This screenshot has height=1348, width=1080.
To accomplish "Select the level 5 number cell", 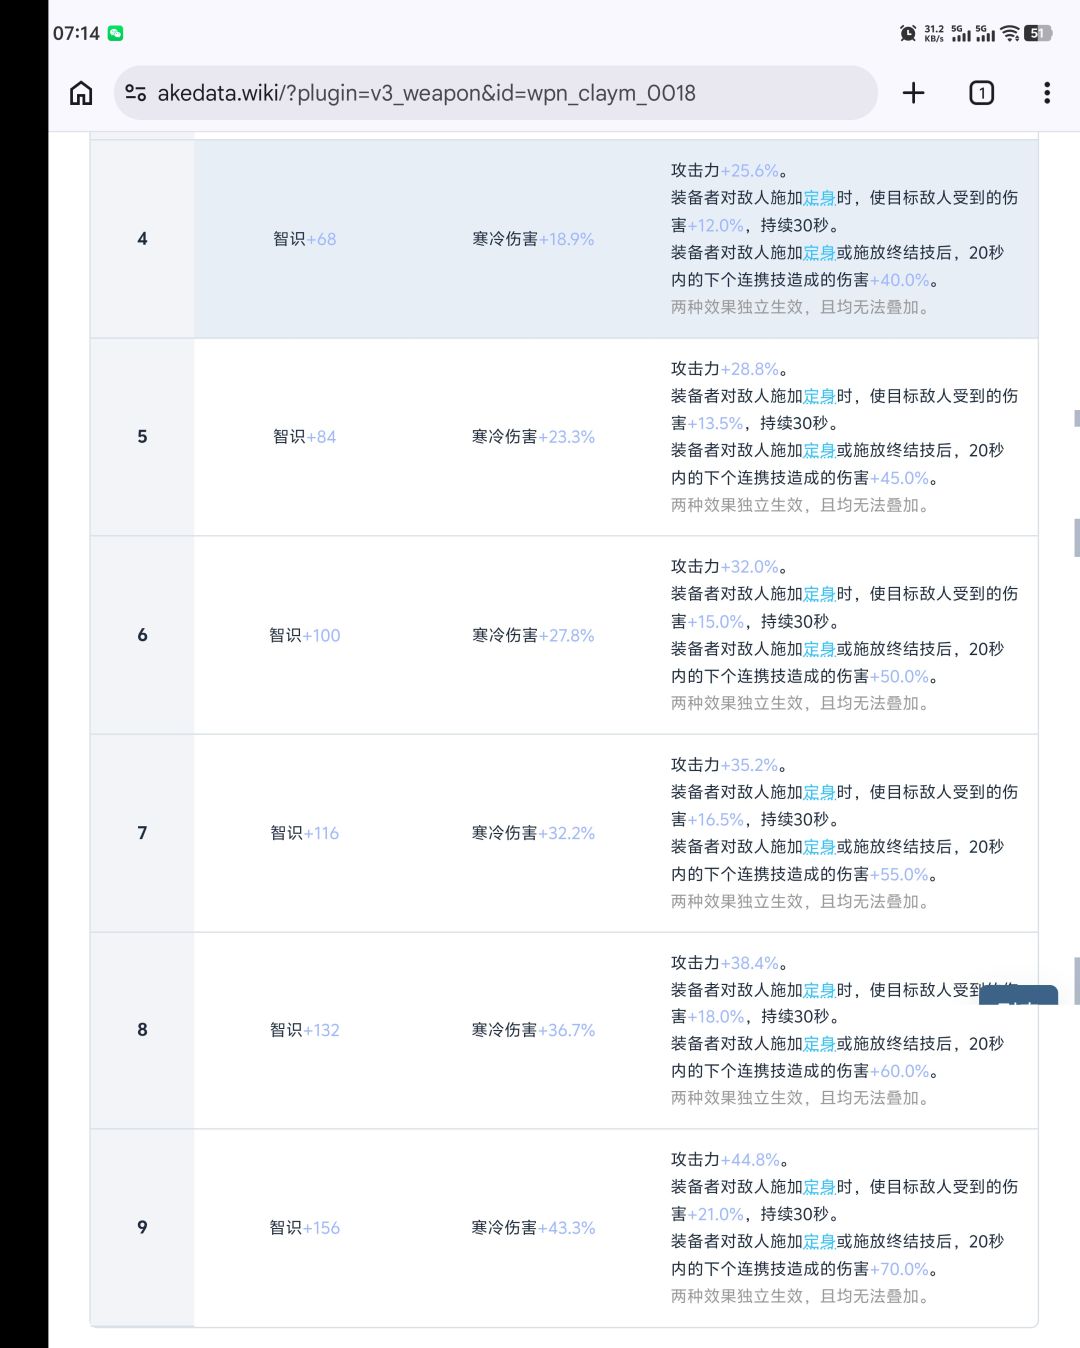I will coord(142,437).
